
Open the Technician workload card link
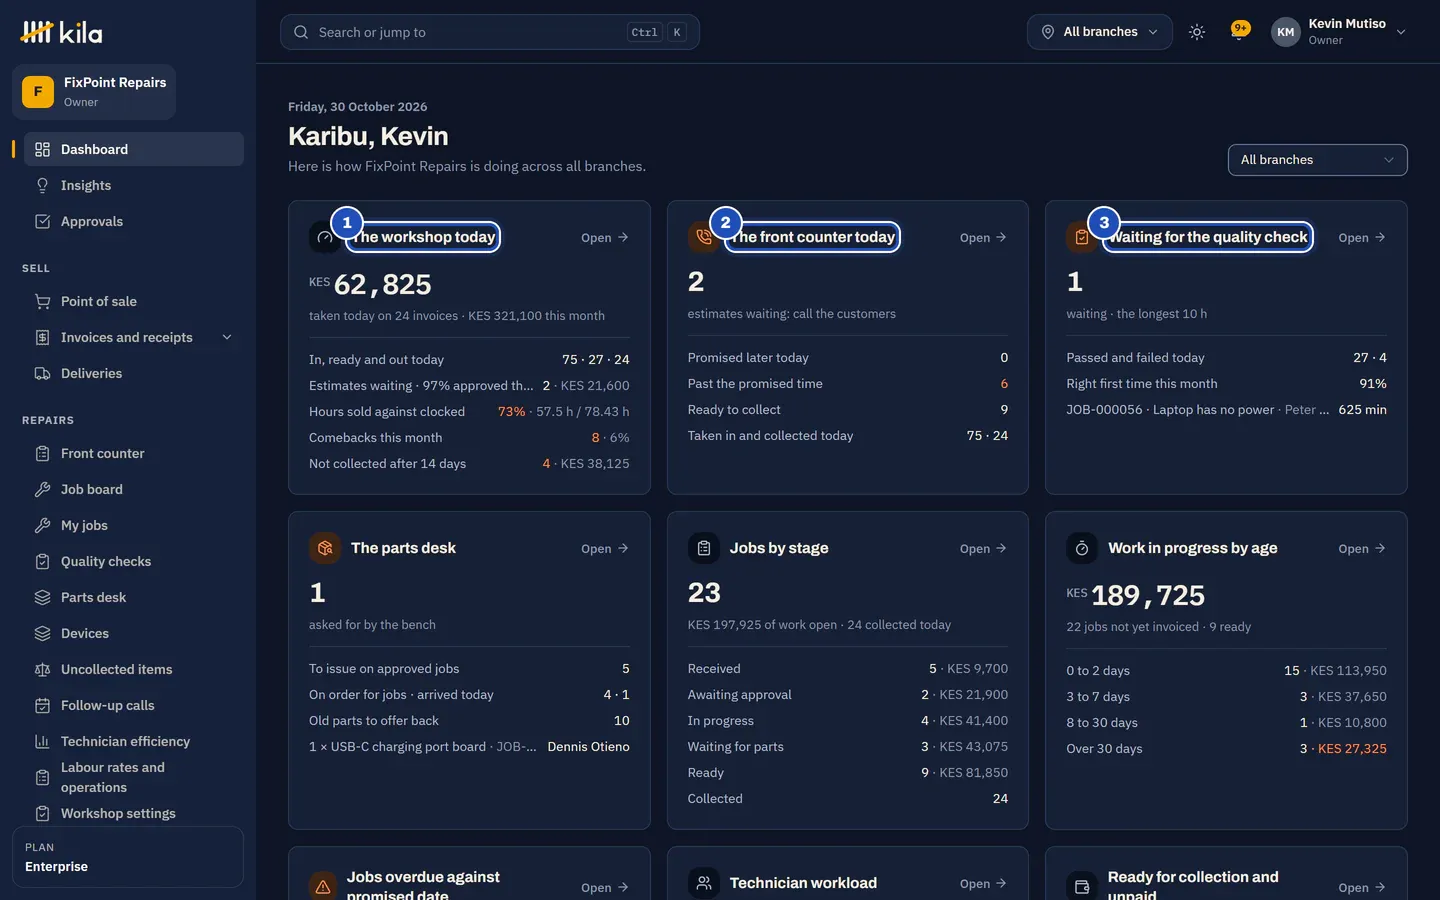pyautogui.click(x=984, y=883)
